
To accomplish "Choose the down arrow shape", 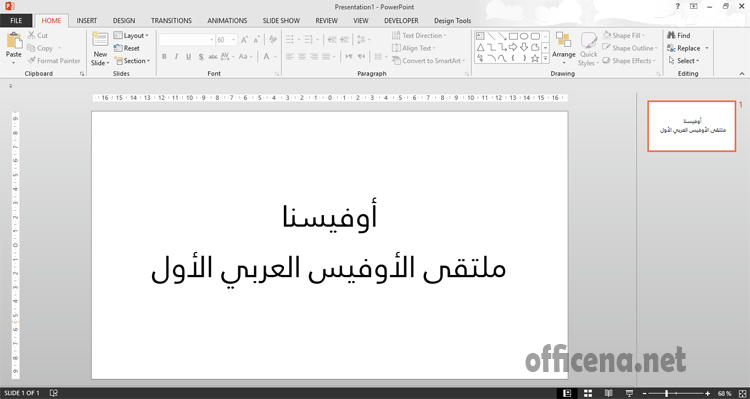I will click(524, 47).
